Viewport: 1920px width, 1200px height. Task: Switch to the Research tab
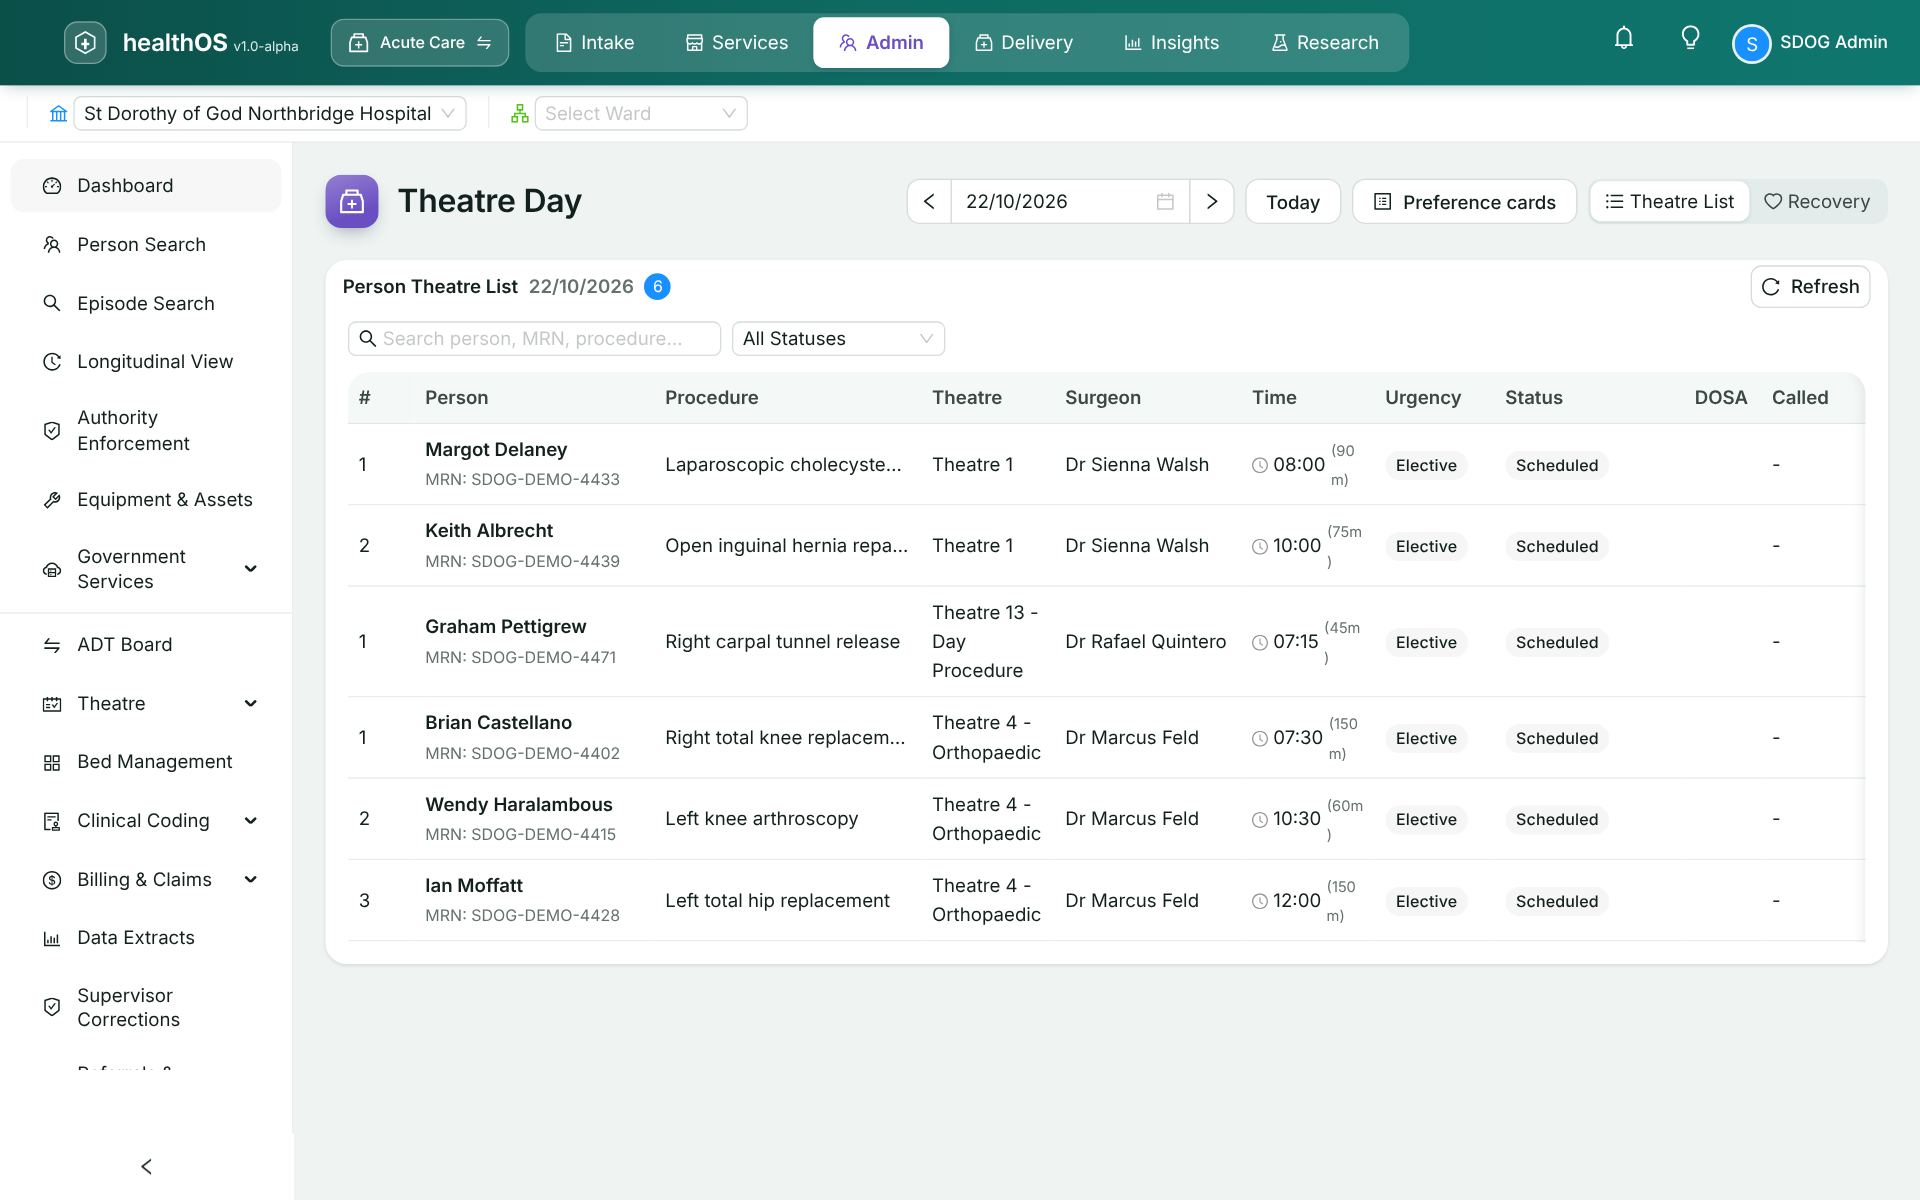pos(1325,43)
